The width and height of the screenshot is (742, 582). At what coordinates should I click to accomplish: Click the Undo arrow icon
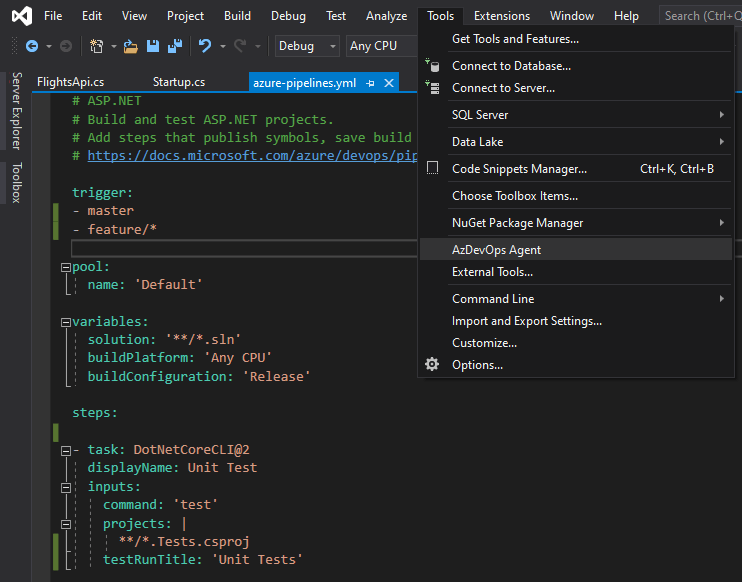[x=205, y=46]
